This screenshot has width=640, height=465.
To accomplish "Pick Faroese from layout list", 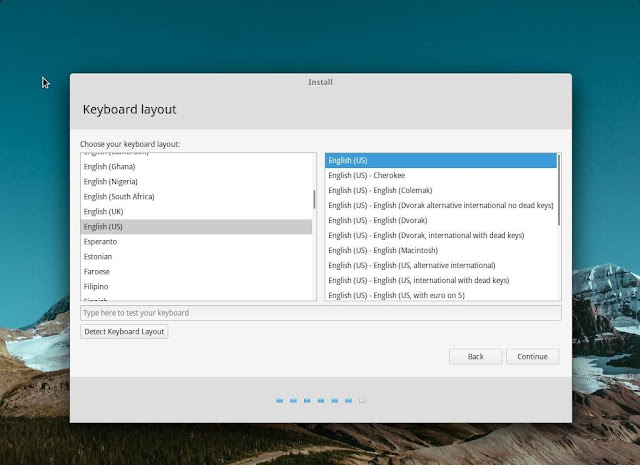I will pos(196,271).
